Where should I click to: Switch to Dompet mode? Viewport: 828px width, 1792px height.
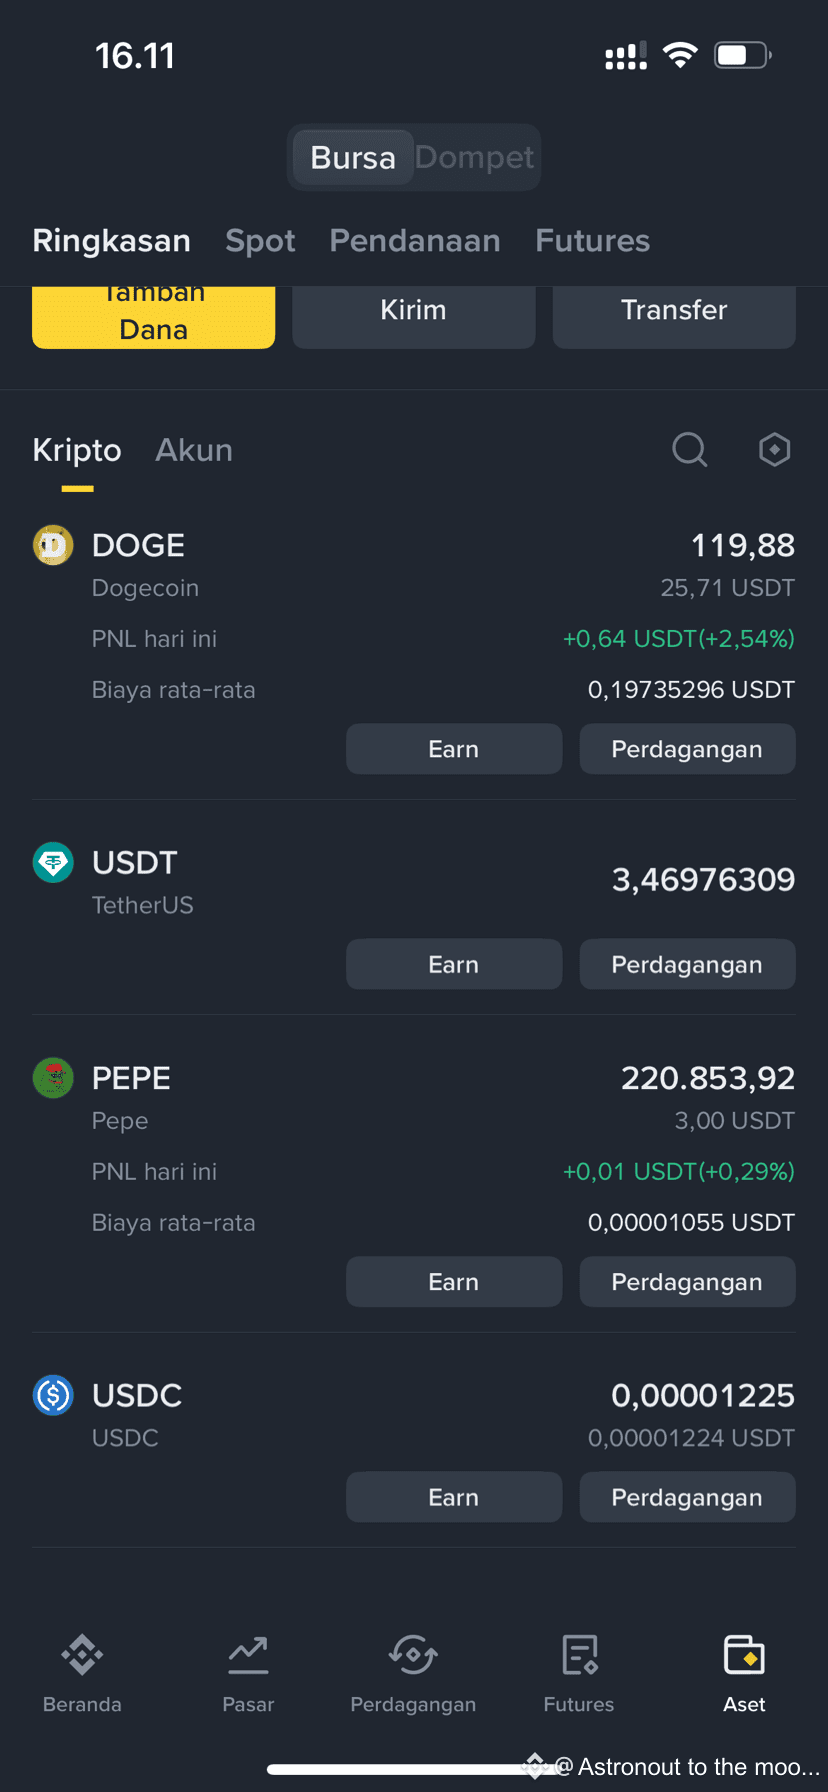[475, 157]
